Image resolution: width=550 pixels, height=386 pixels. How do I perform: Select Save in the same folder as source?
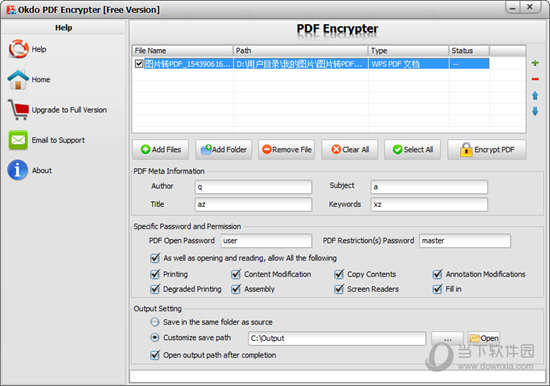[154, 322]
